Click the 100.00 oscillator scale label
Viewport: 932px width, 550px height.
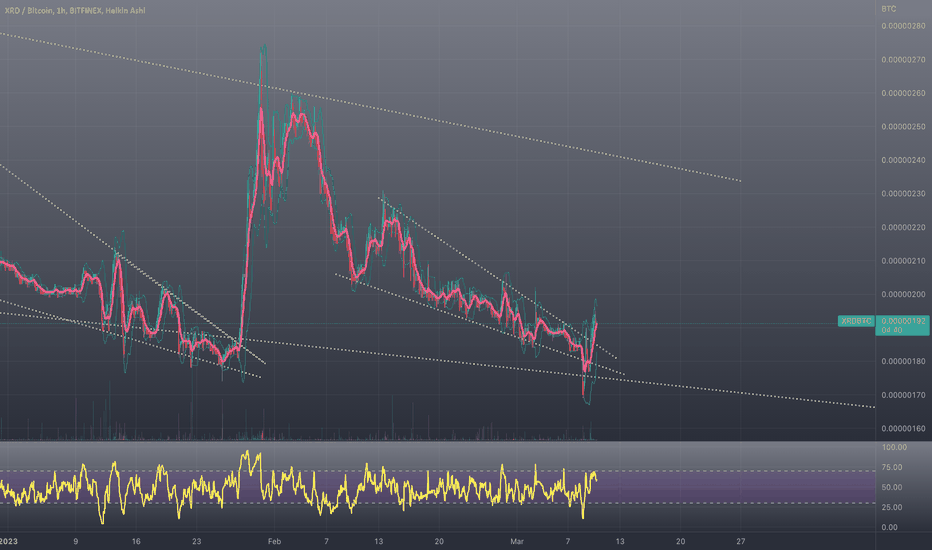coord(895,447)
